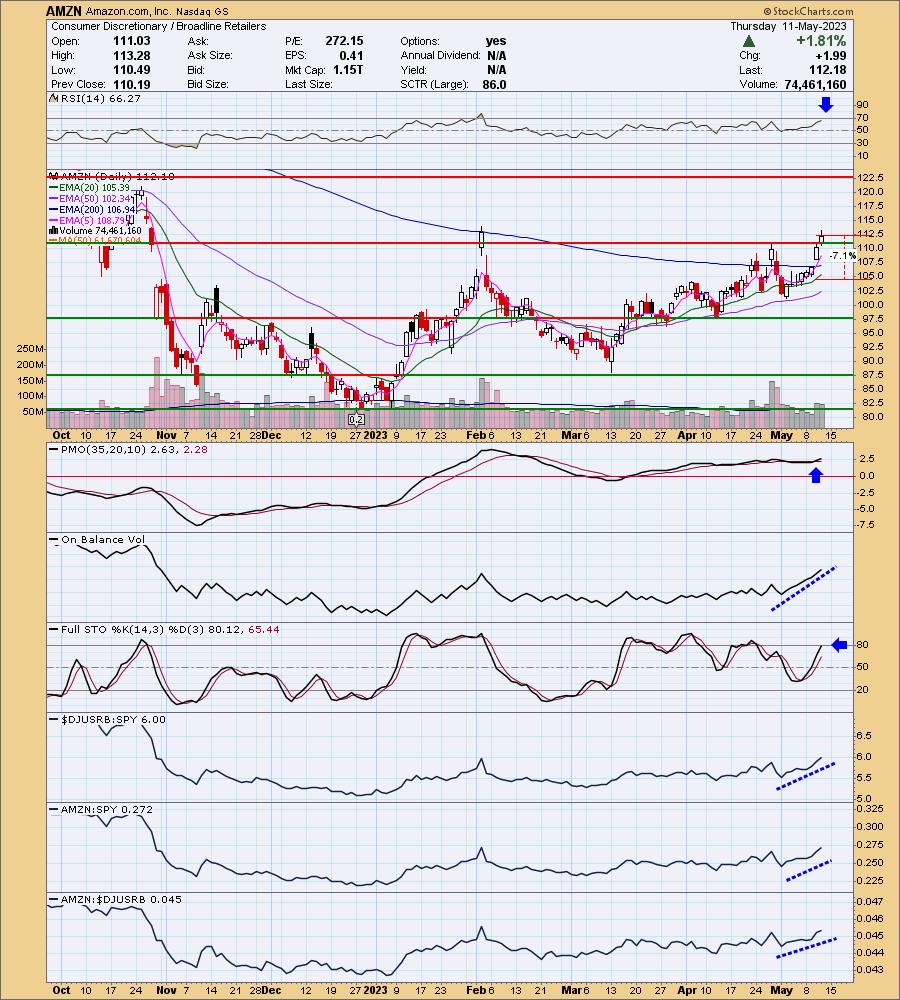Click the Low value '110.49'

[131, 70]
